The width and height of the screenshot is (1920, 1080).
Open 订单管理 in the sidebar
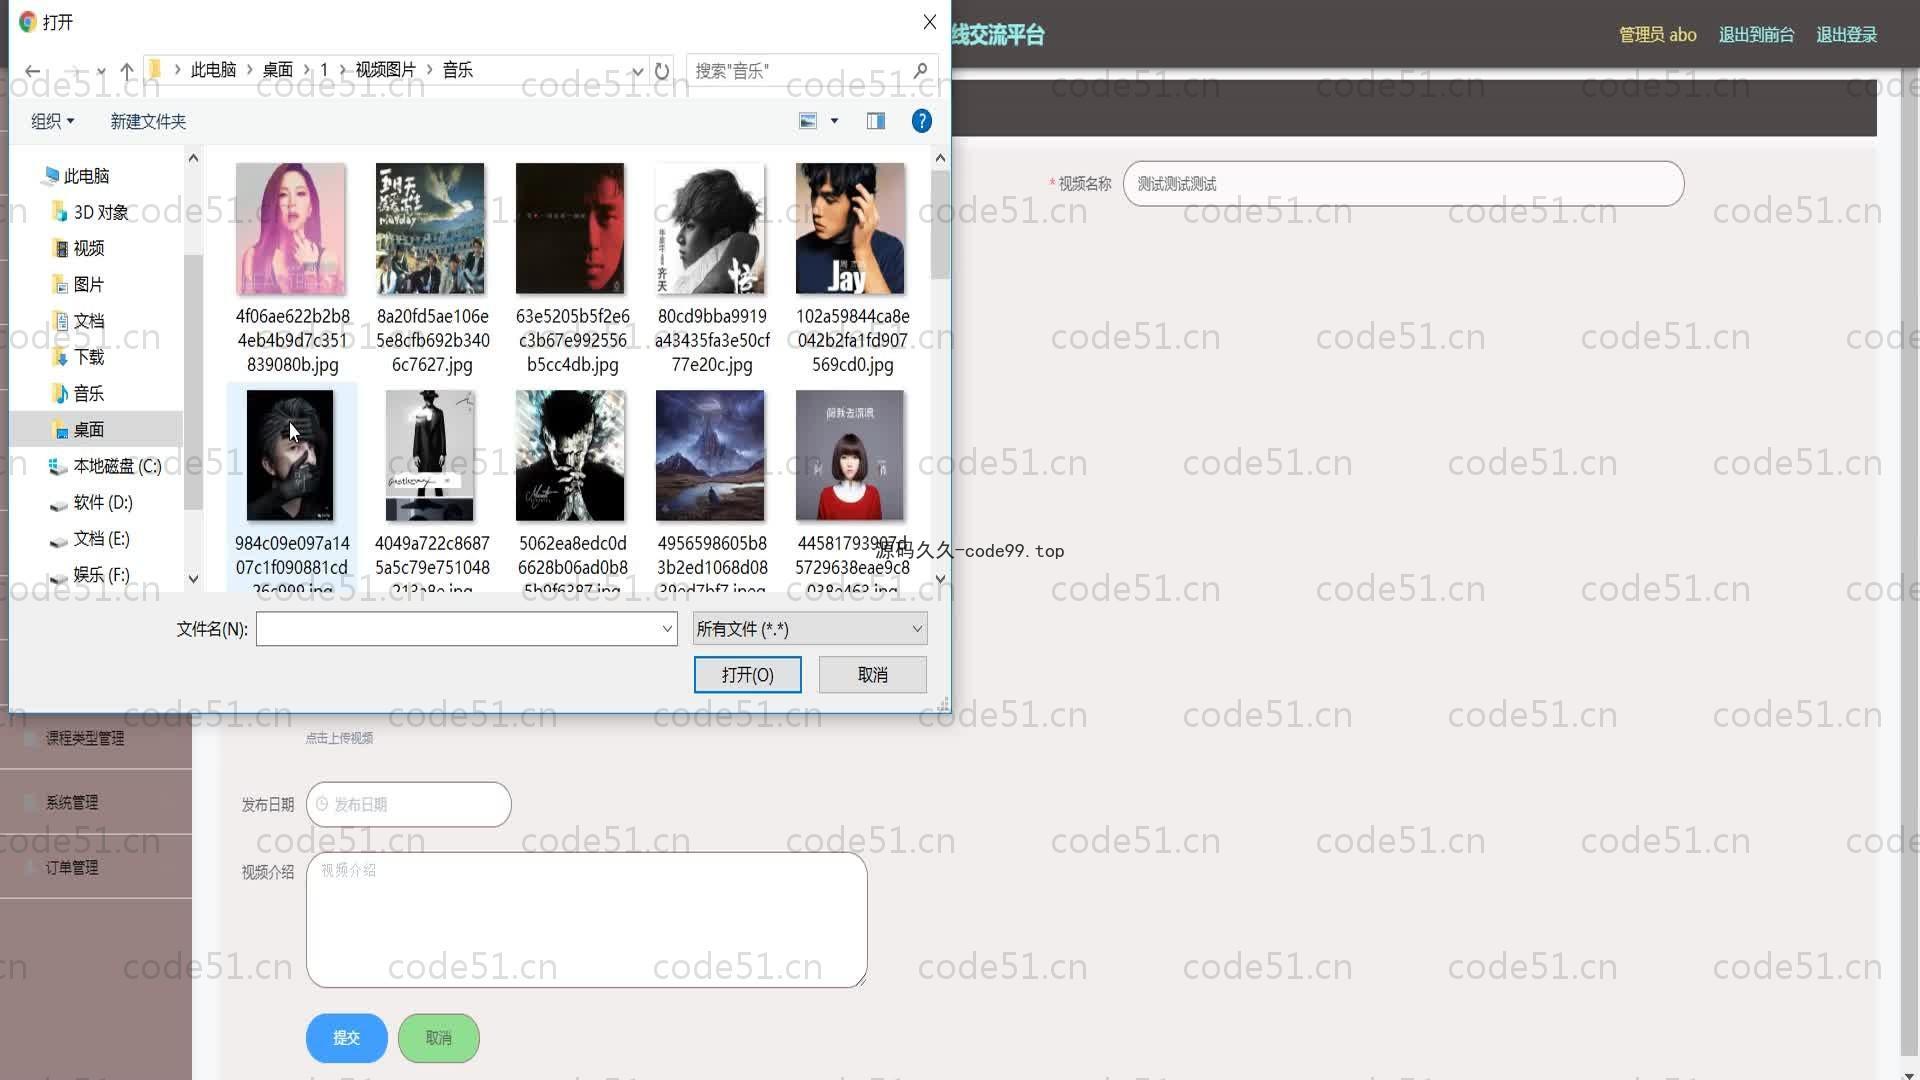click(x=72, y=868)
